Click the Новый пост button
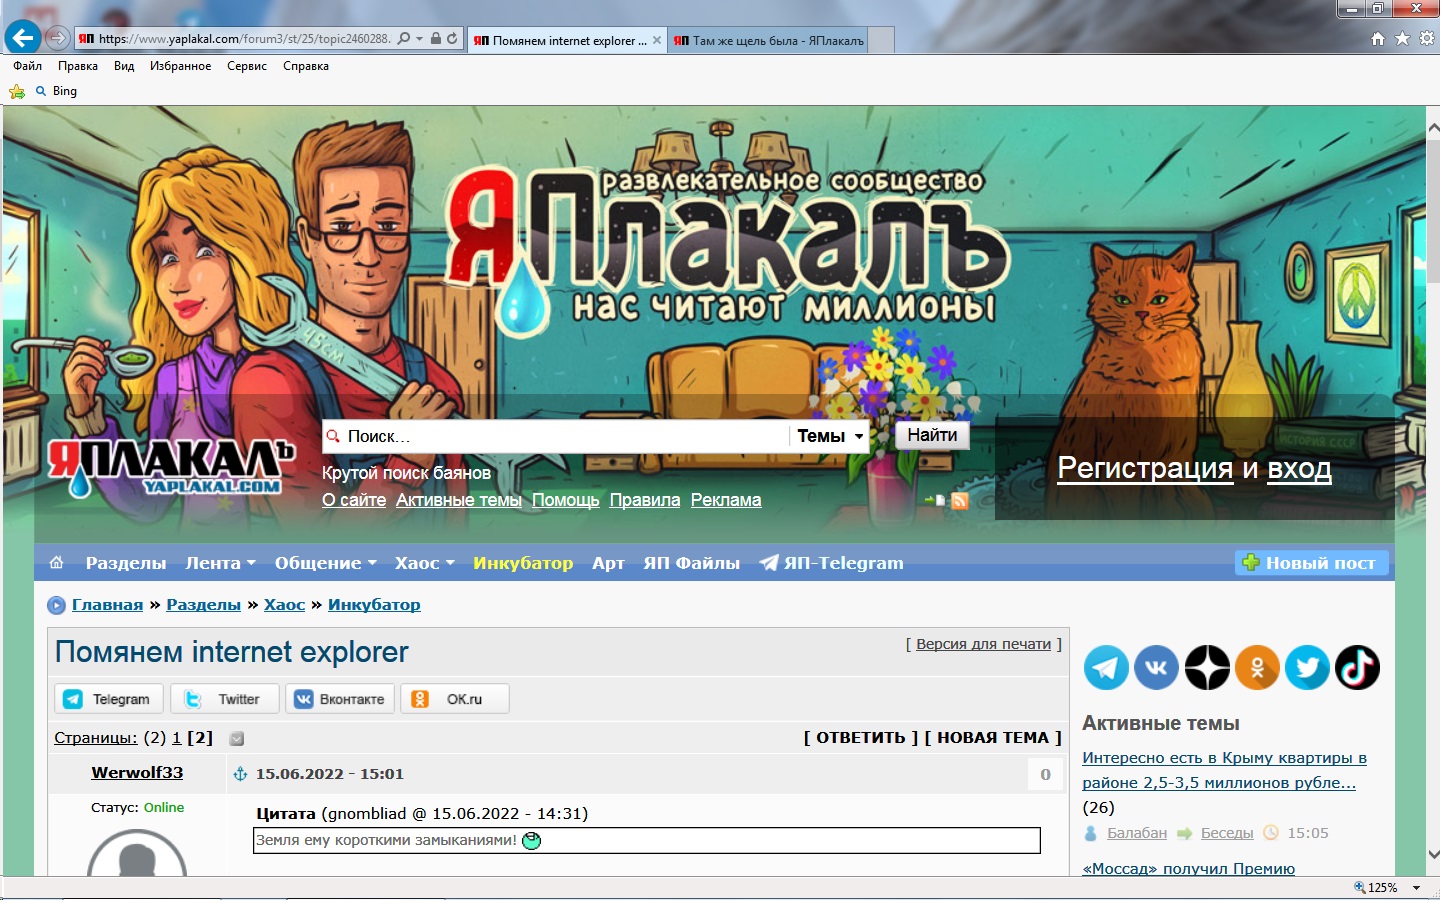The height and width of the screenshot is (904, 1444). click(1312, 564)
